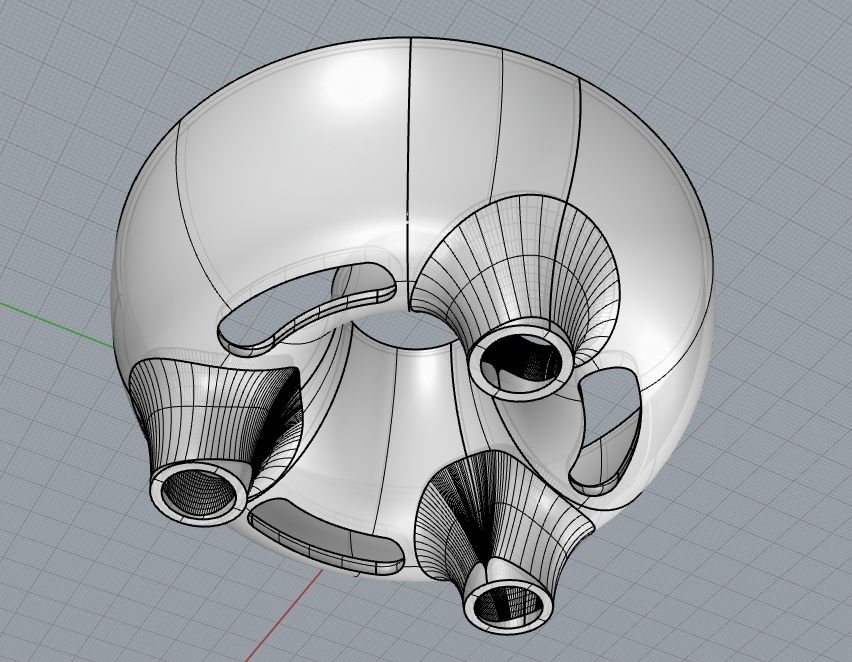The image size is (852, 662).
Task: Select the central hole of the torus
Action: coord(405,328)
